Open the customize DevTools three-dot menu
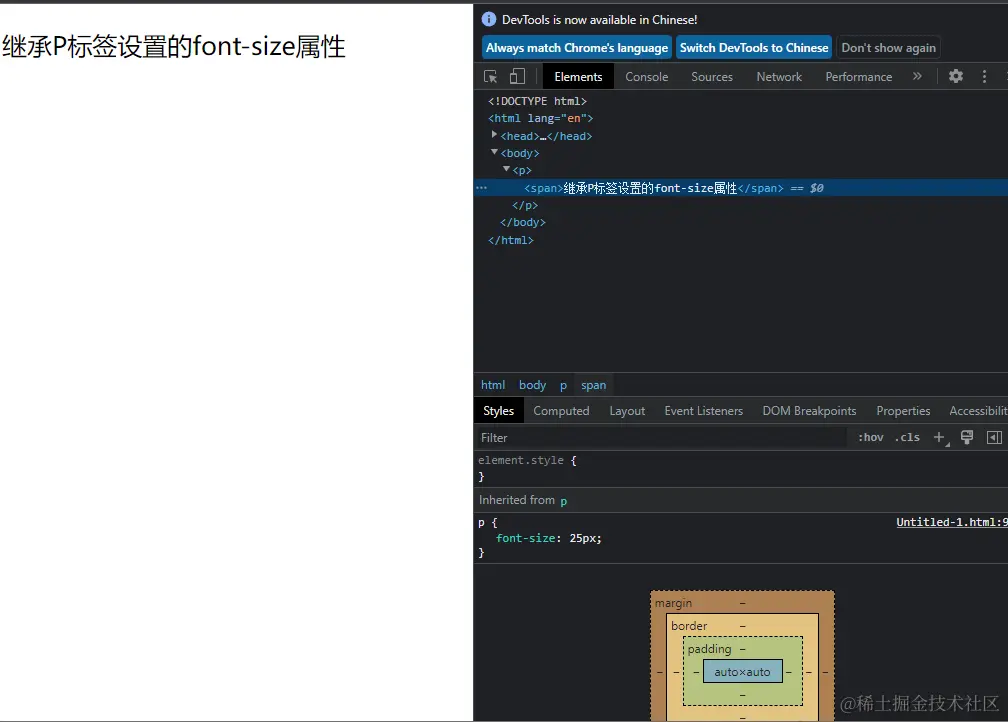Viewport: 1008px width, 722px height. click(x=983, y=76)
